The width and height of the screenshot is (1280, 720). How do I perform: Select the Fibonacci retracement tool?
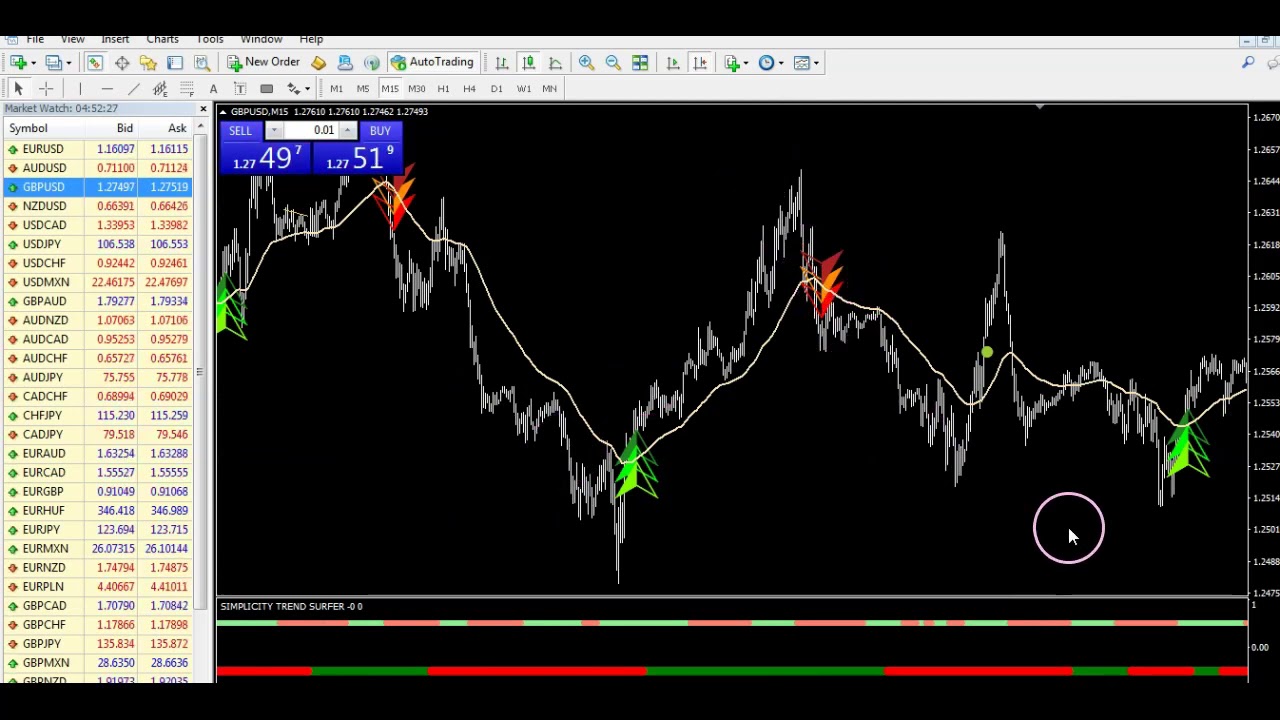tap(187, 89)
